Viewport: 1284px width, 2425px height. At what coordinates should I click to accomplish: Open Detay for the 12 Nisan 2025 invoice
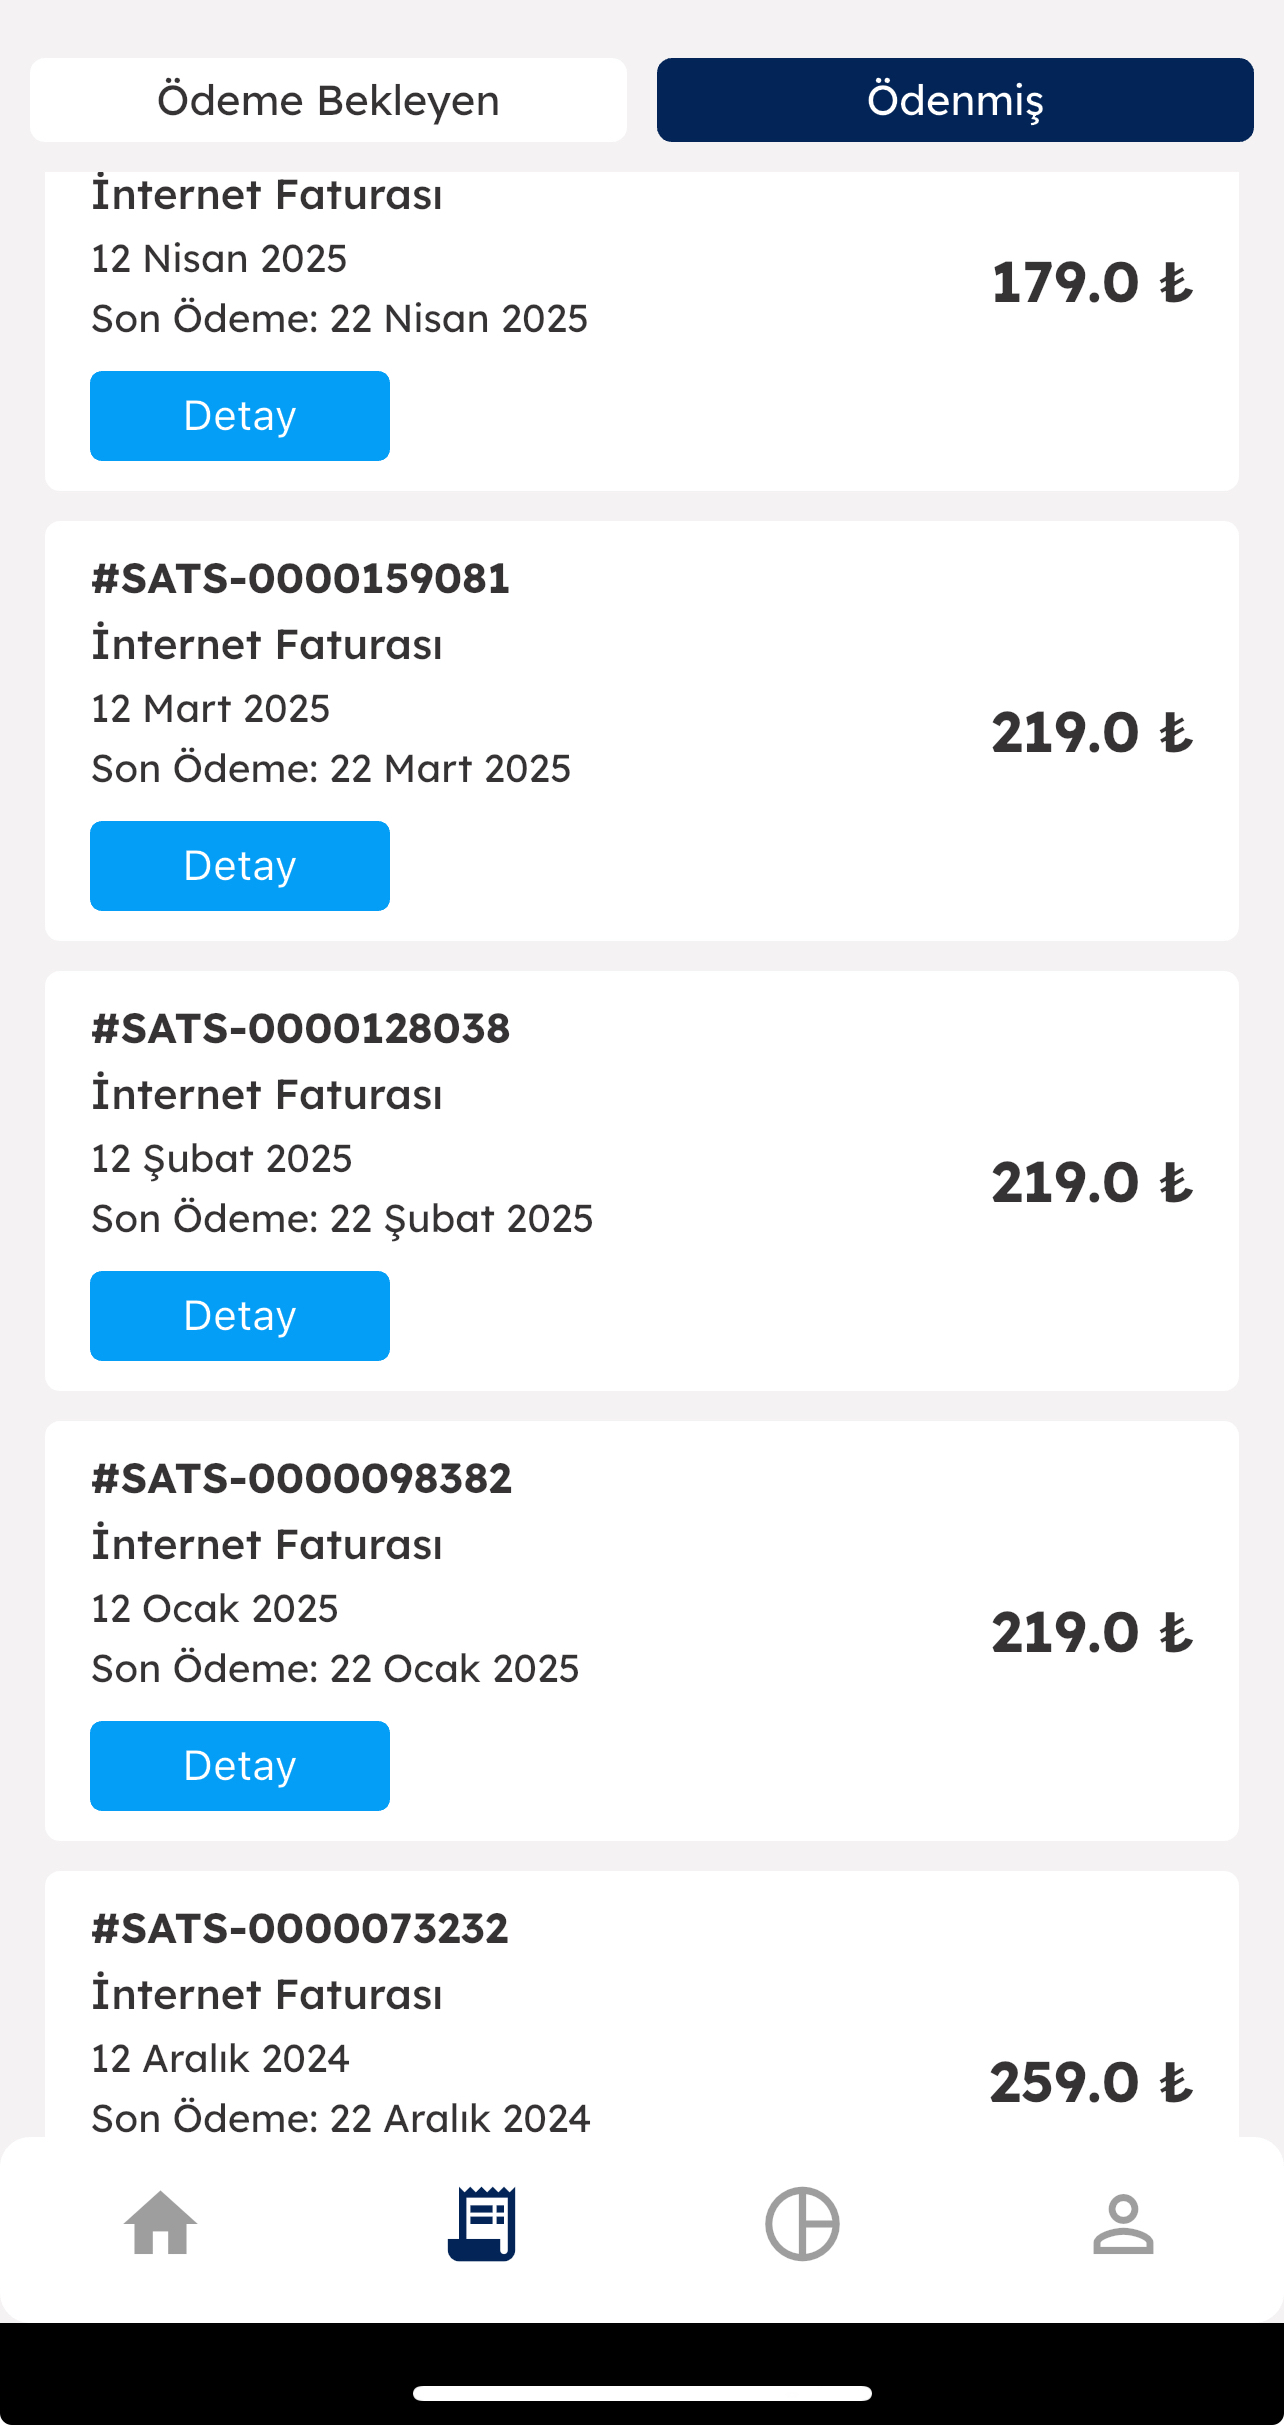click(x=240, y=416)
